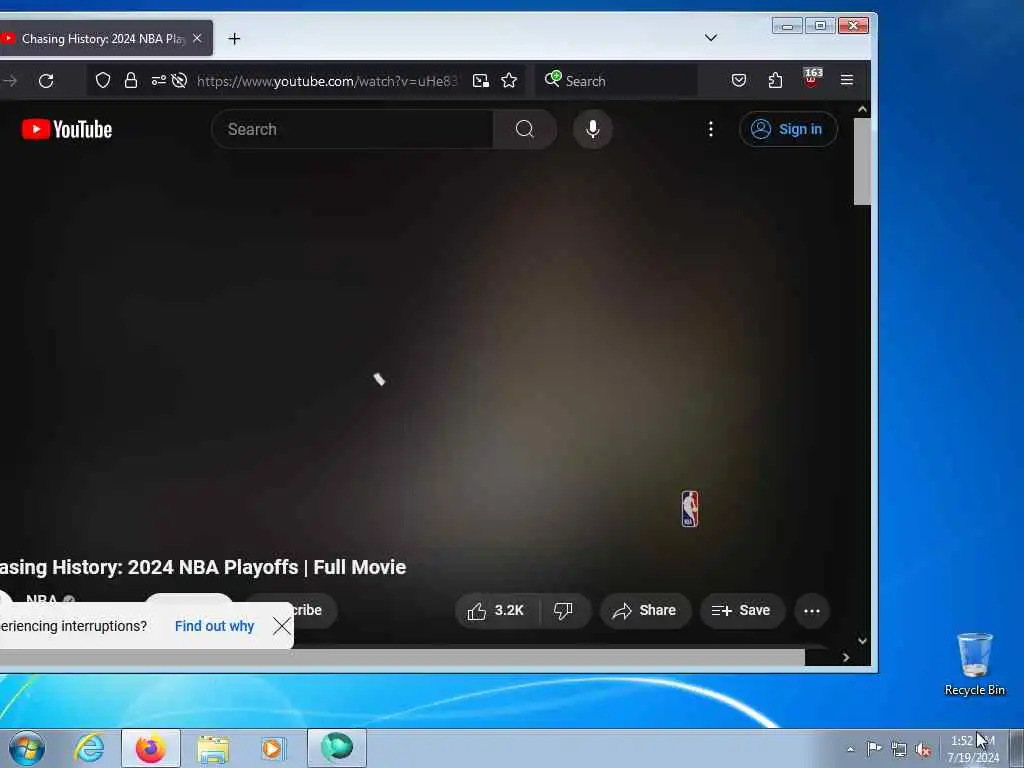Close the Chasing History tab
1024x768 pixels.
pyautogui.click(x=197, y=39)
